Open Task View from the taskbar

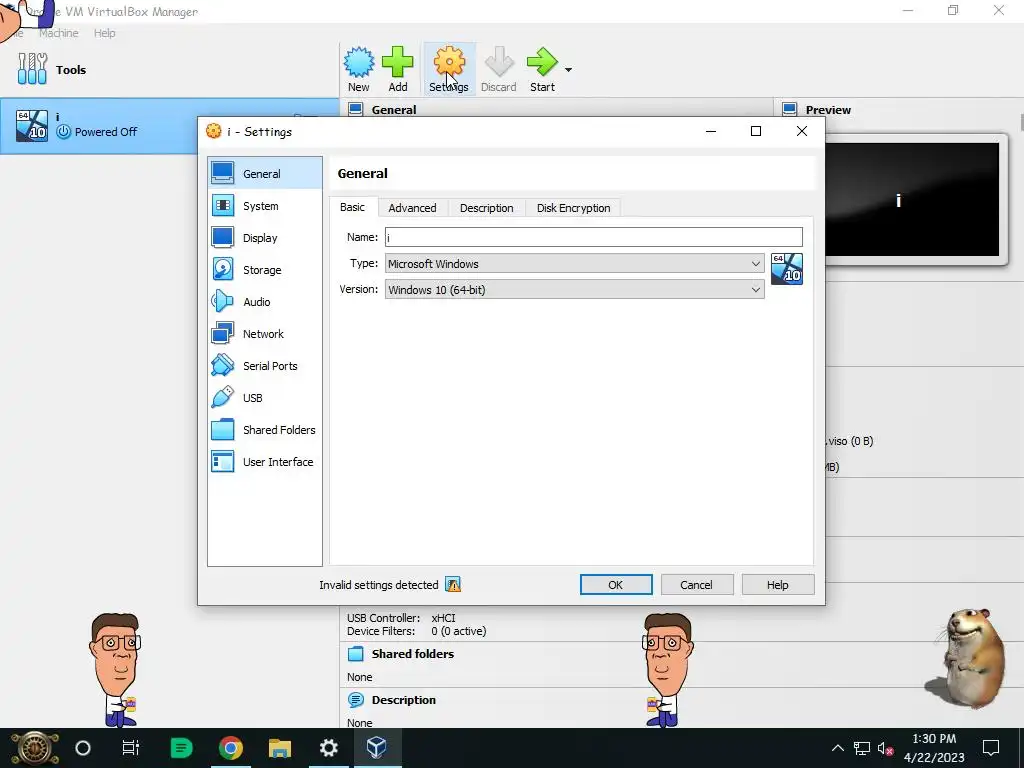(x=131, y=748)
